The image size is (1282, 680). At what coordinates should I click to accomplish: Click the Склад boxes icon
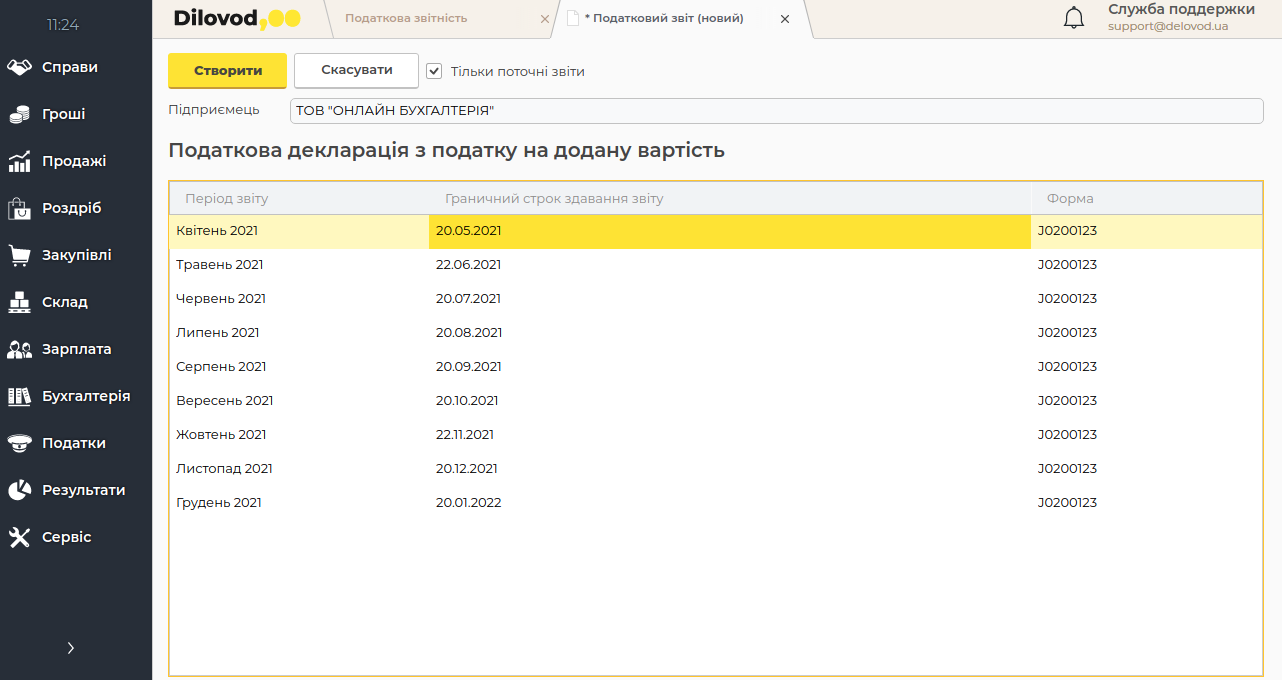click(x=20, y=302)
